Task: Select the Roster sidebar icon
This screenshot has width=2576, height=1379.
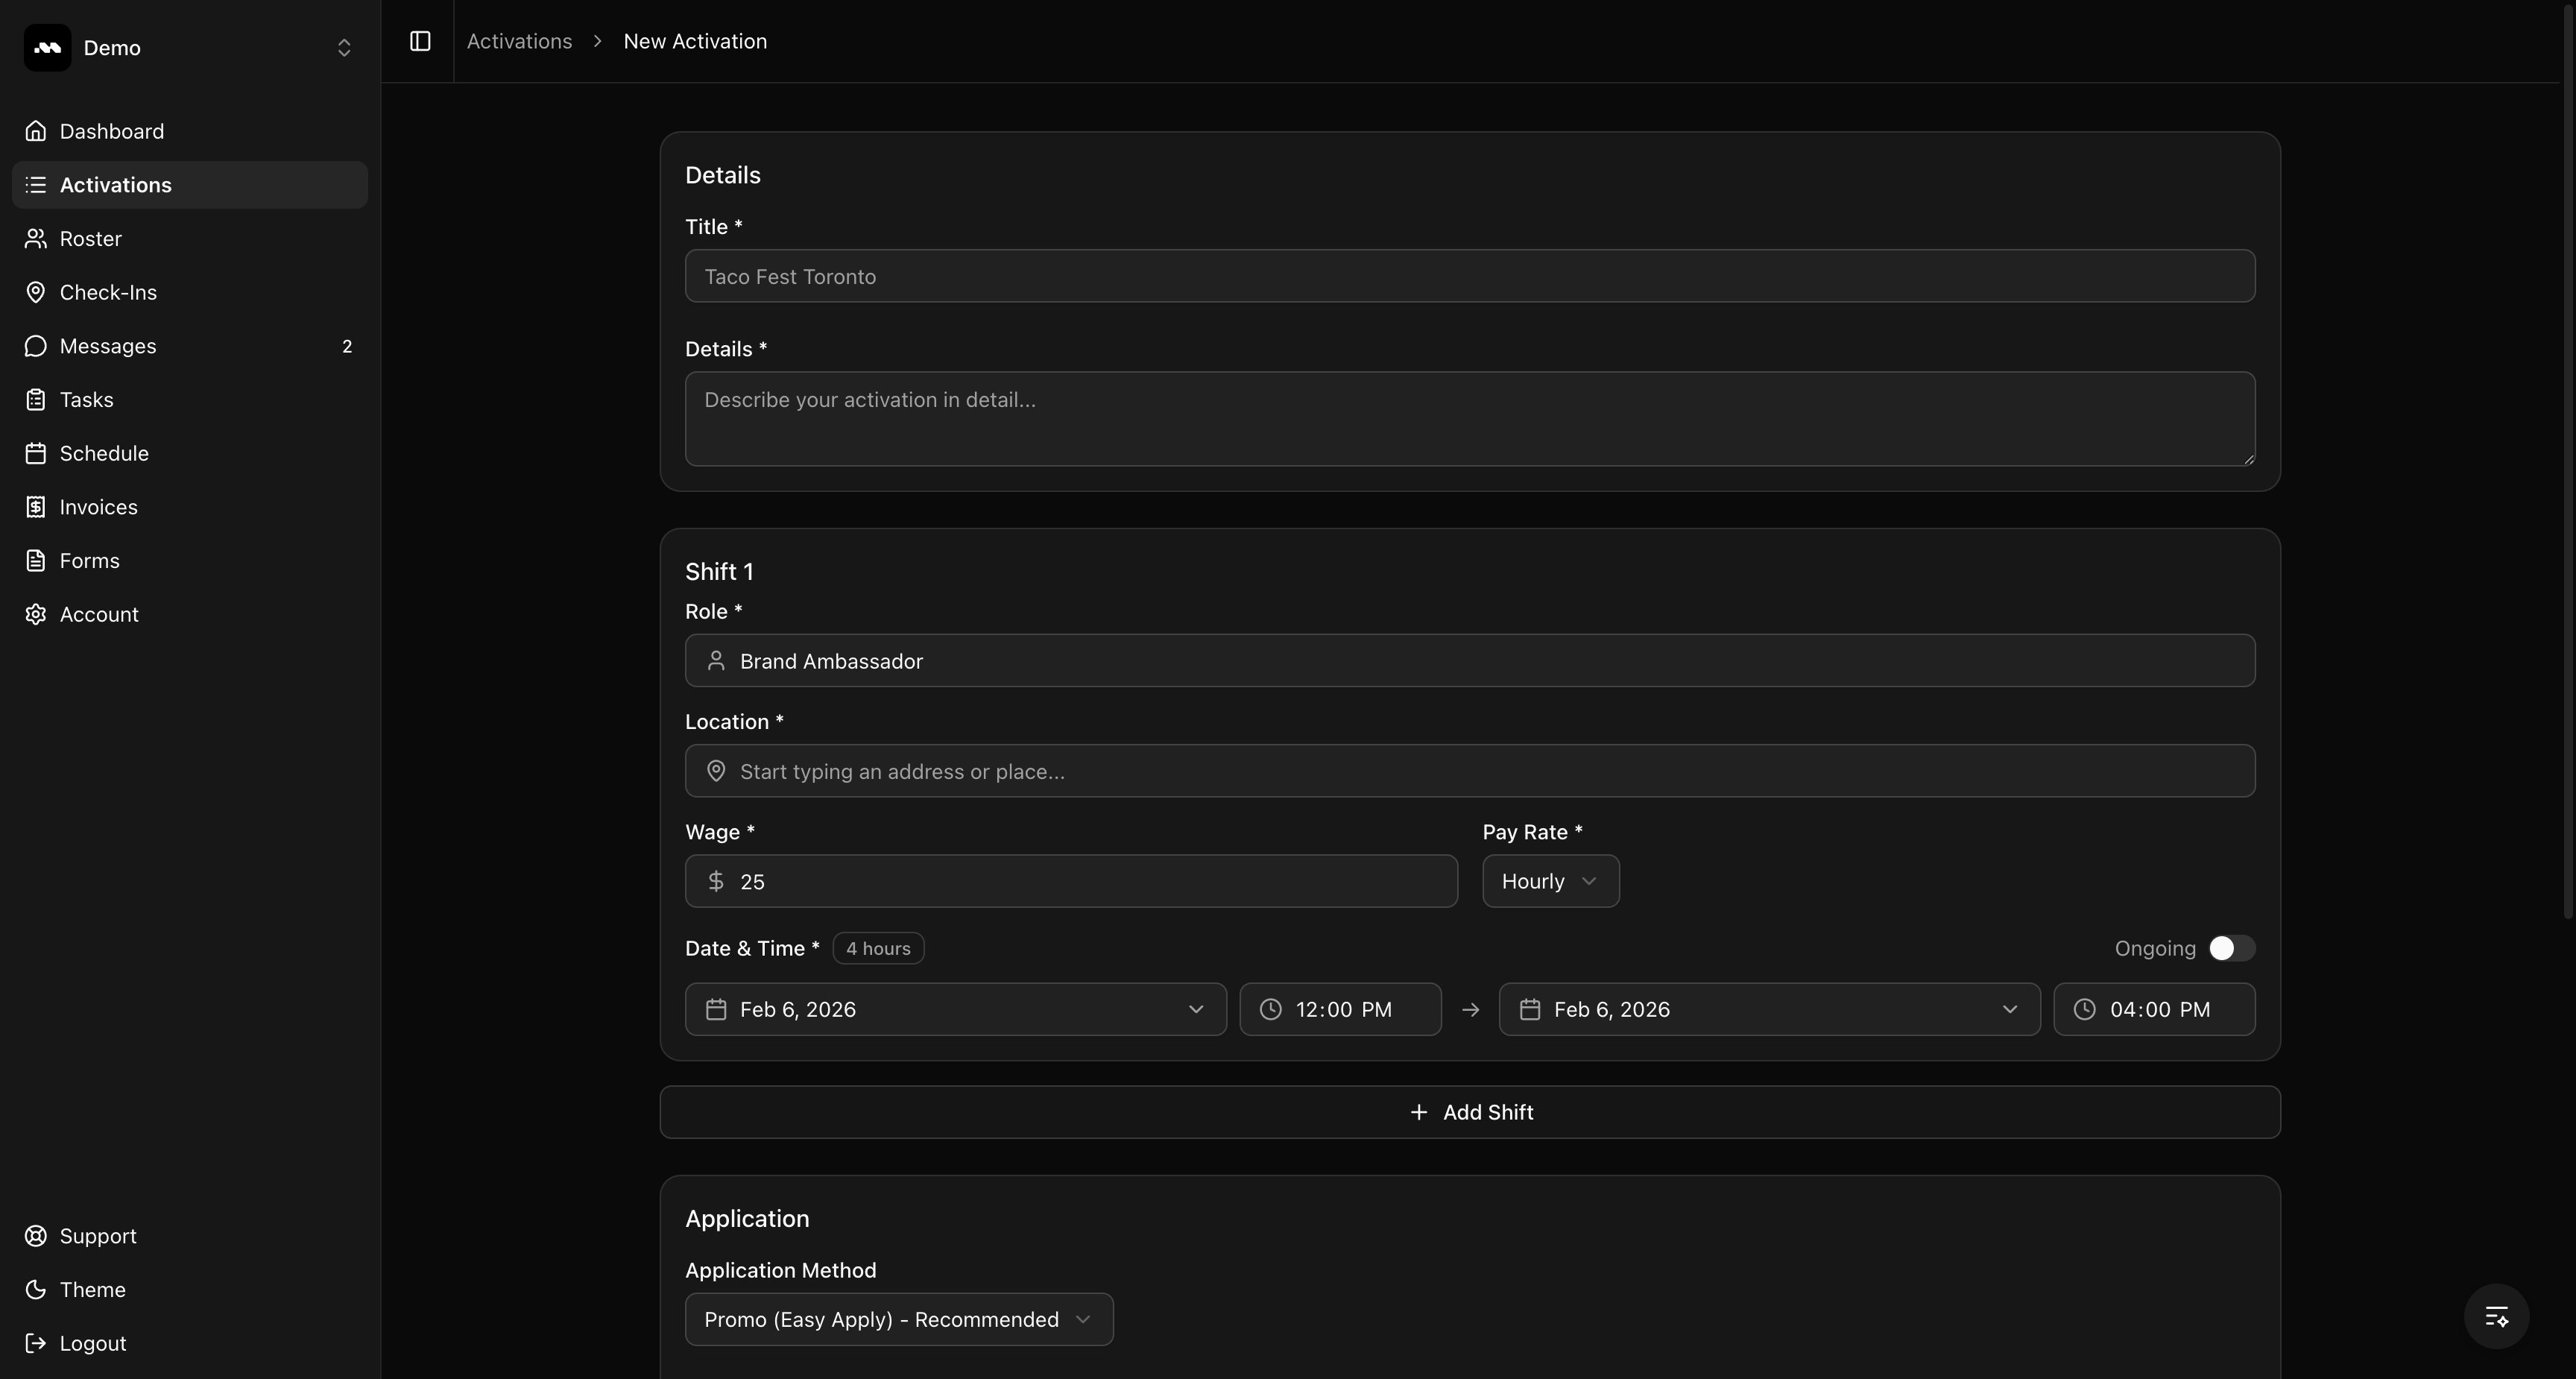Action: [x=36, y=238]
